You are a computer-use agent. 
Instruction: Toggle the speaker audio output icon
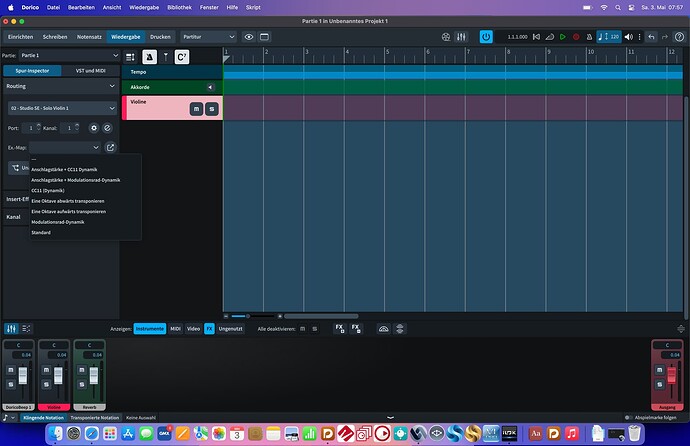pos(629,37)
